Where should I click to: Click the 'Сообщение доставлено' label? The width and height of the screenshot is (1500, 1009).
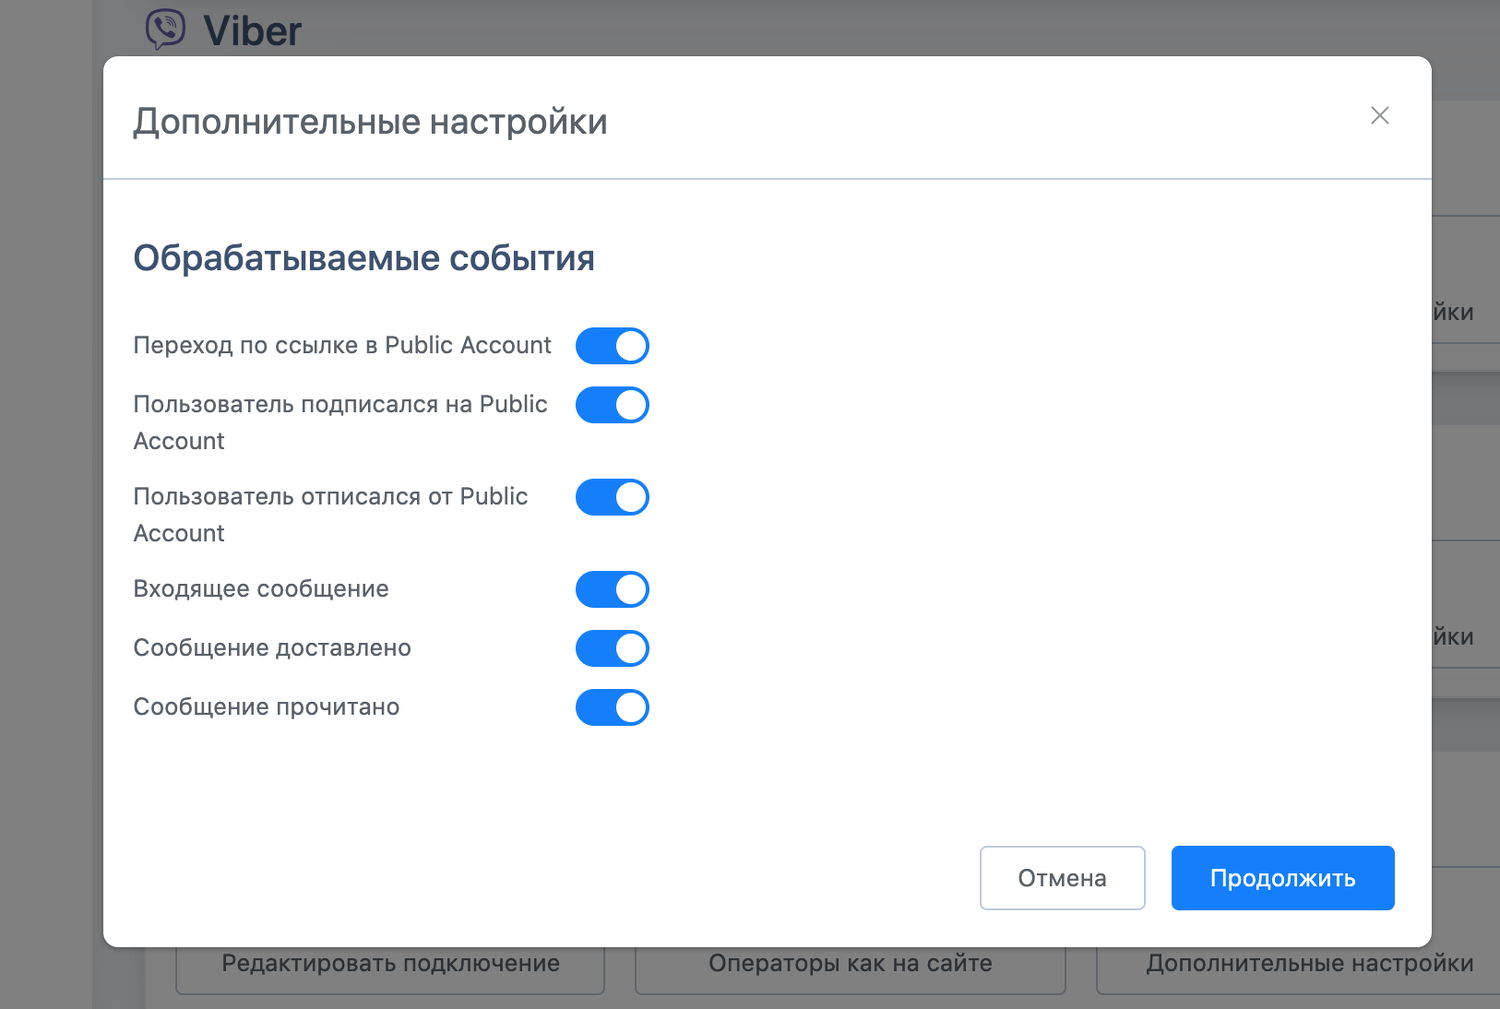(x=272, y=648)
